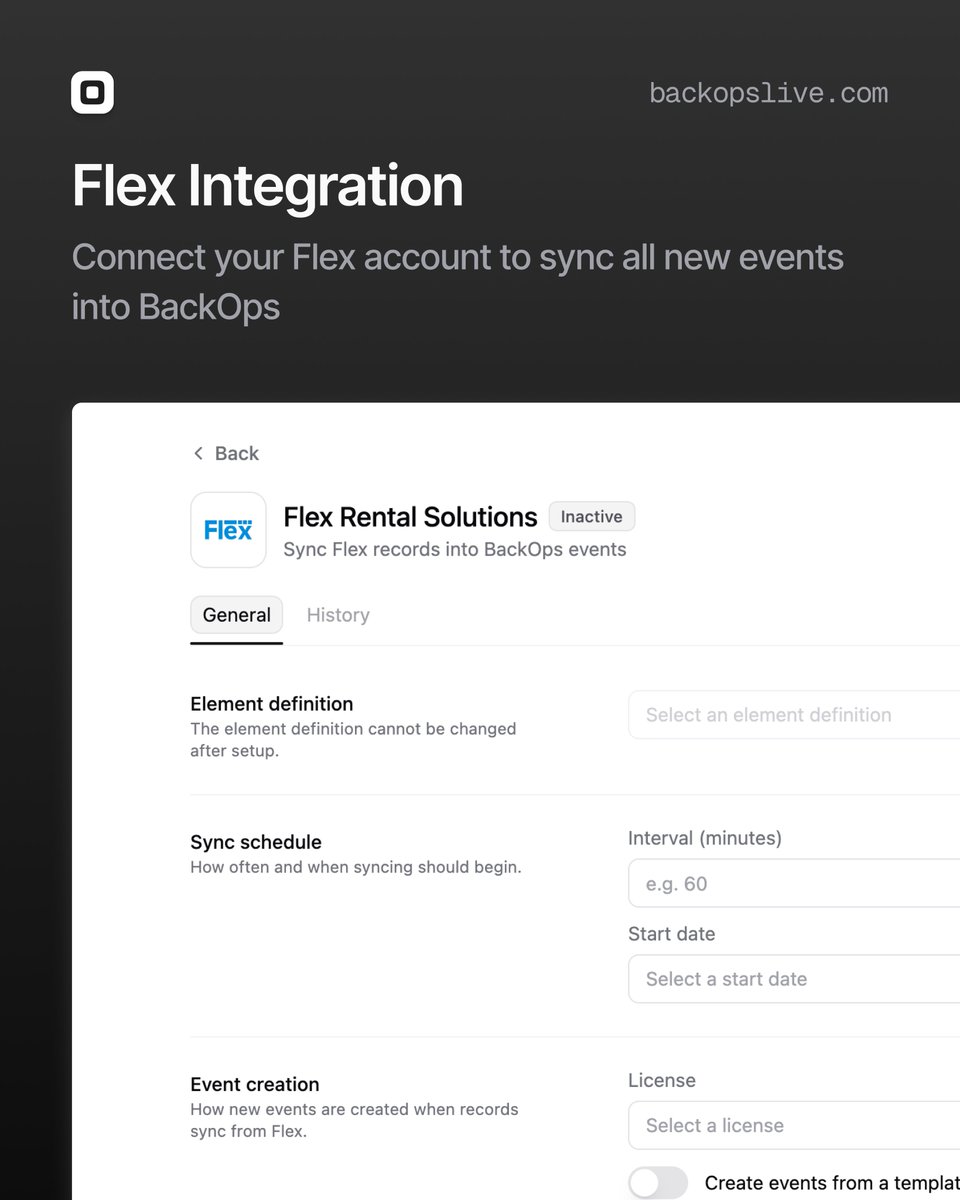This screenshot has width=960, height=1200.
Task: Click the Inactive status badge
Action: pos(592,517)
